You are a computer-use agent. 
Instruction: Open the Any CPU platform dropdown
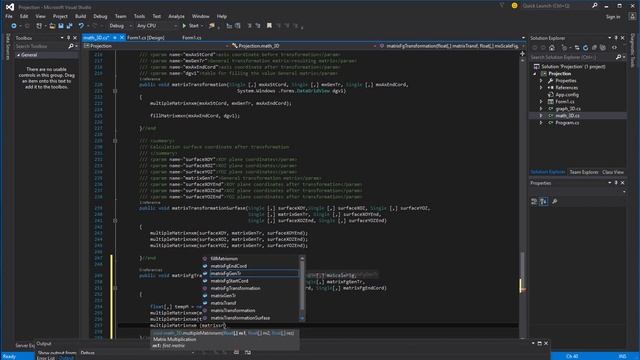(x=157, y=26)
